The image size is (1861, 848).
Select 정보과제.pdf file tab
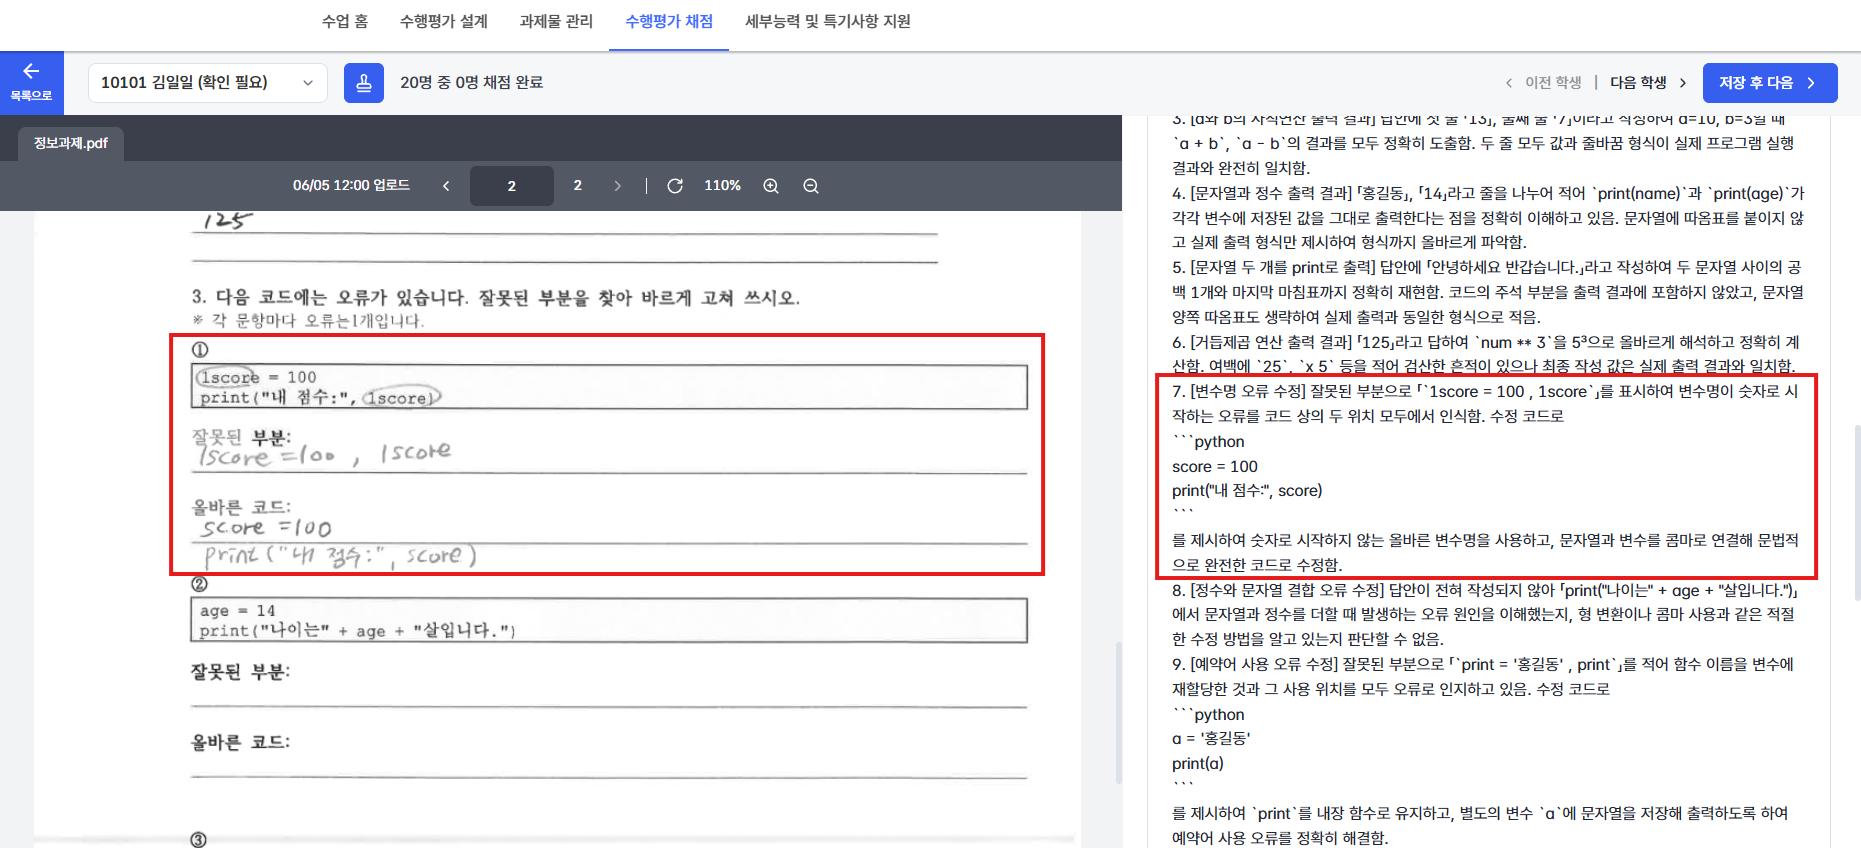(71, 143)
